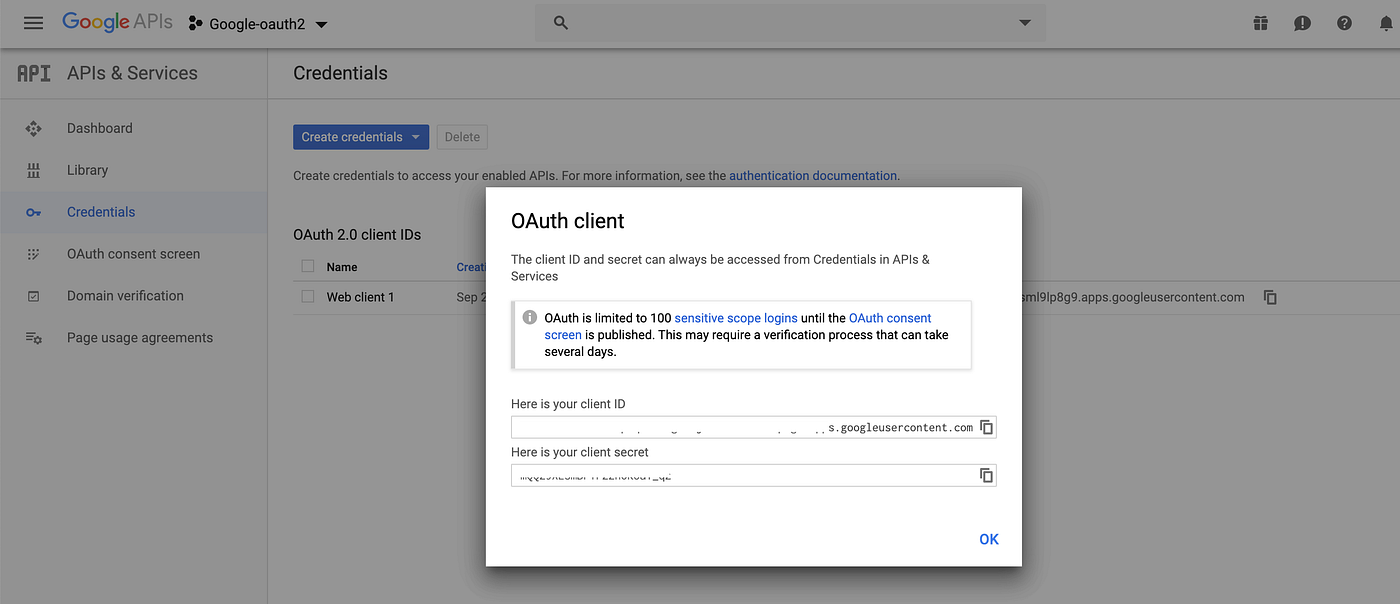Open the notifications bell
Viewport: 1400px width, 604px height.
[x=1386, y=22]
